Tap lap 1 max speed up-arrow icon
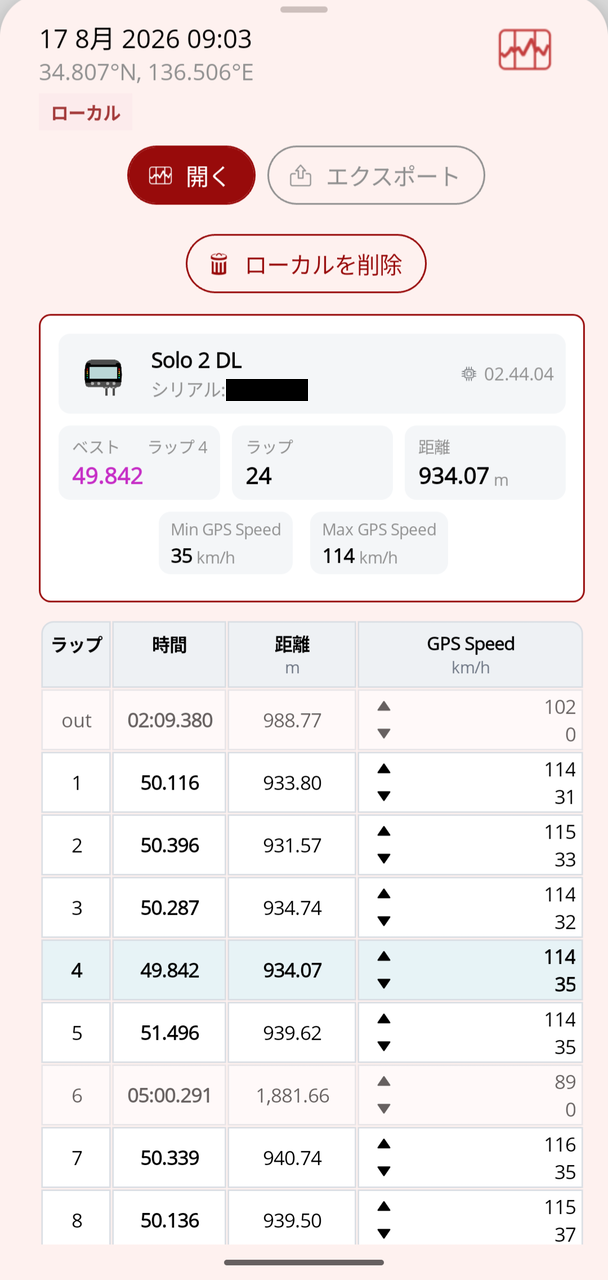608x1280 pixels. click(384, 769)
